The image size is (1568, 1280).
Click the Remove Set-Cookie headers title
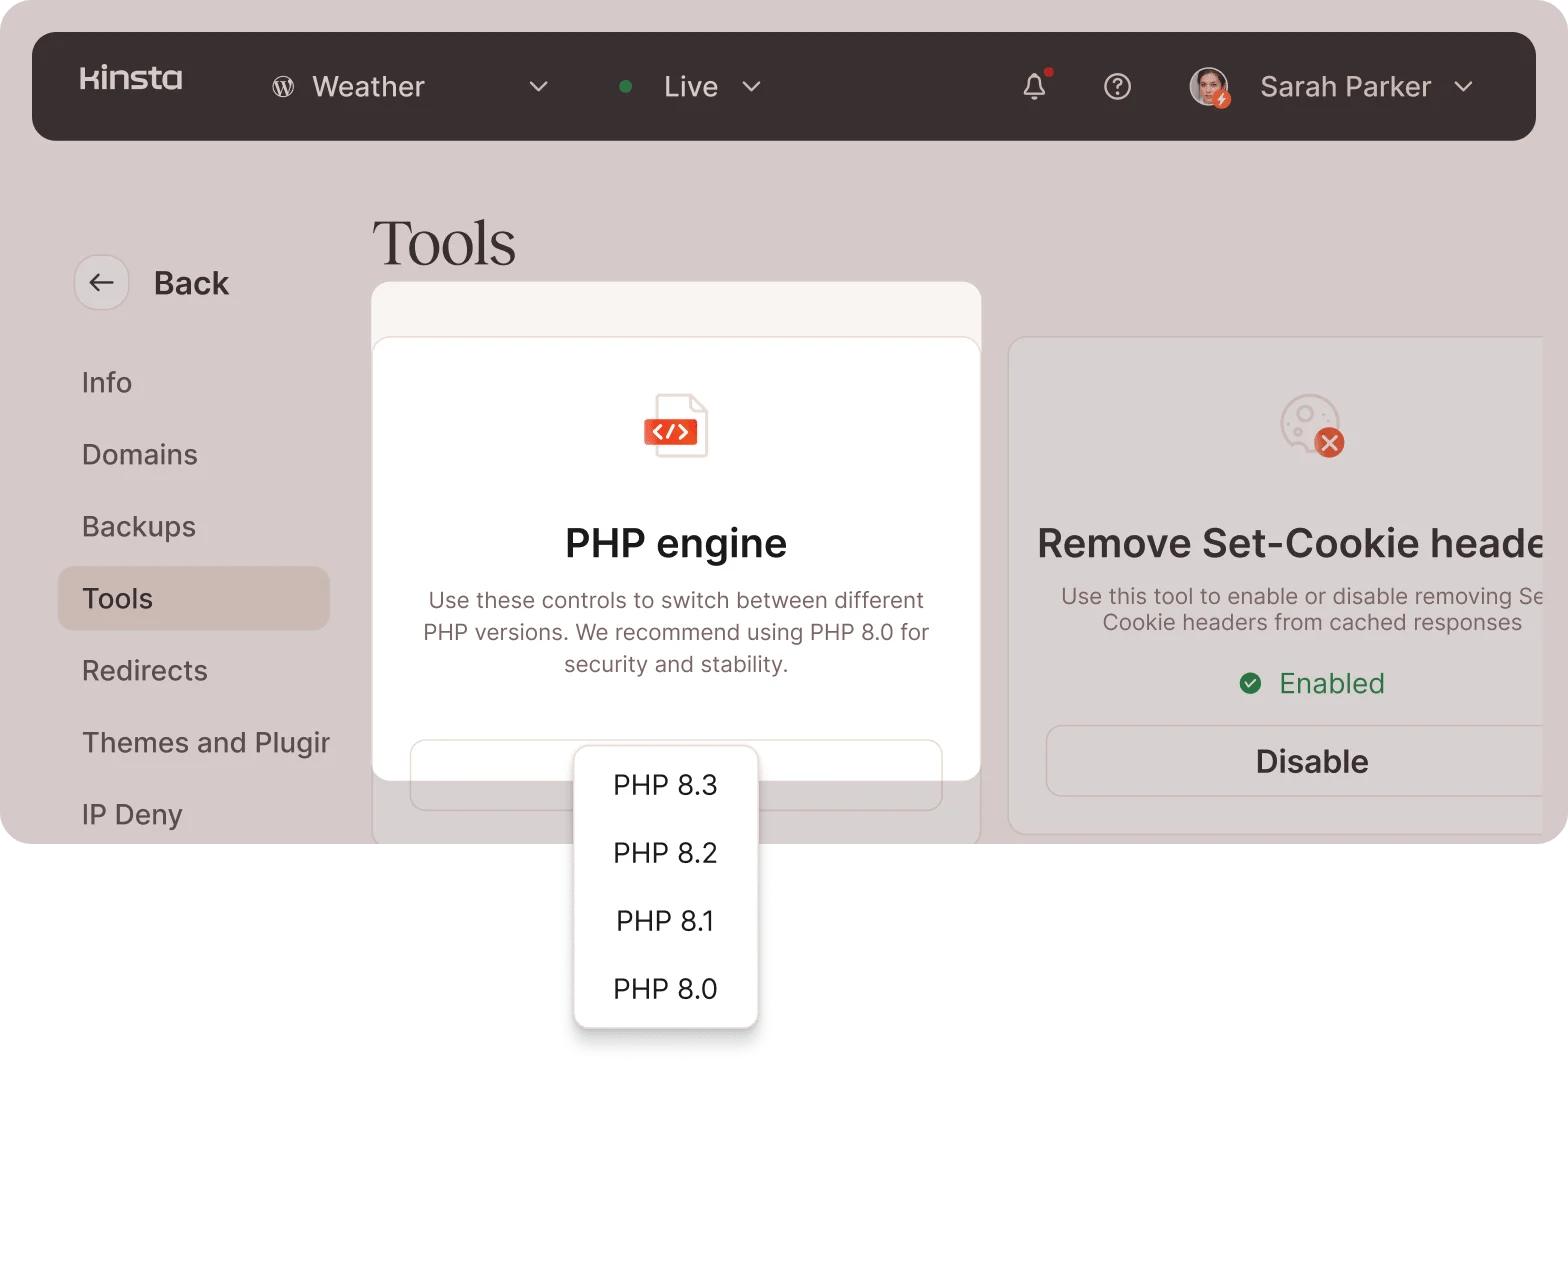(x=1290, y=543)
